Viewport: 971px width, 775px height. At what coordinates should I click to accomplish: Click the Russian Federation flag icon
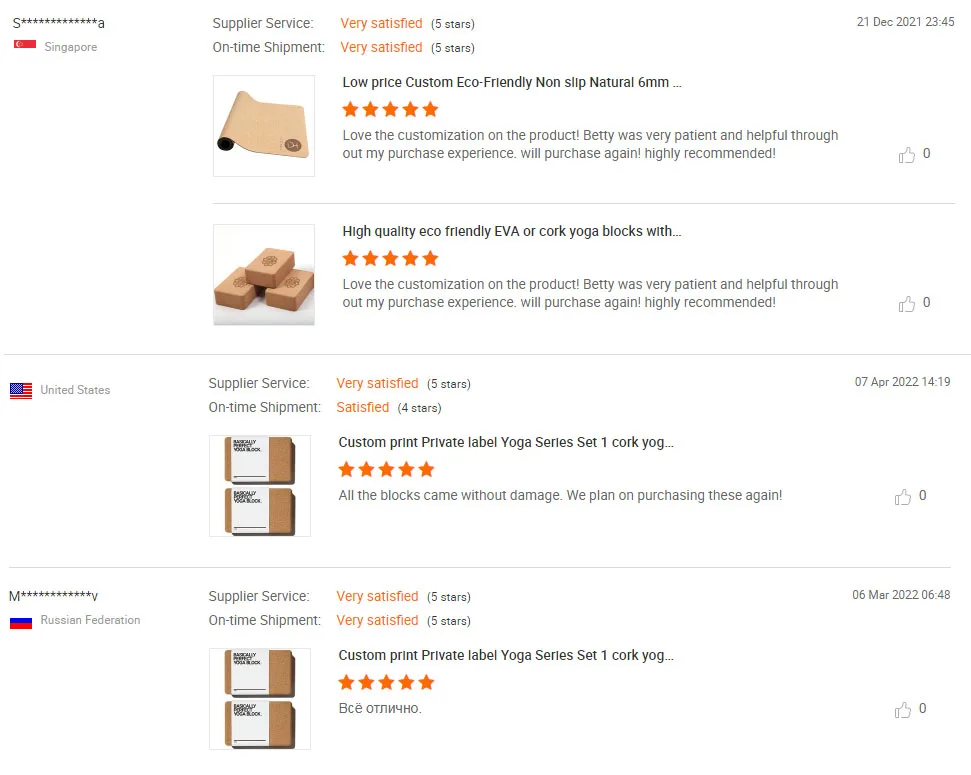point(21,621)
